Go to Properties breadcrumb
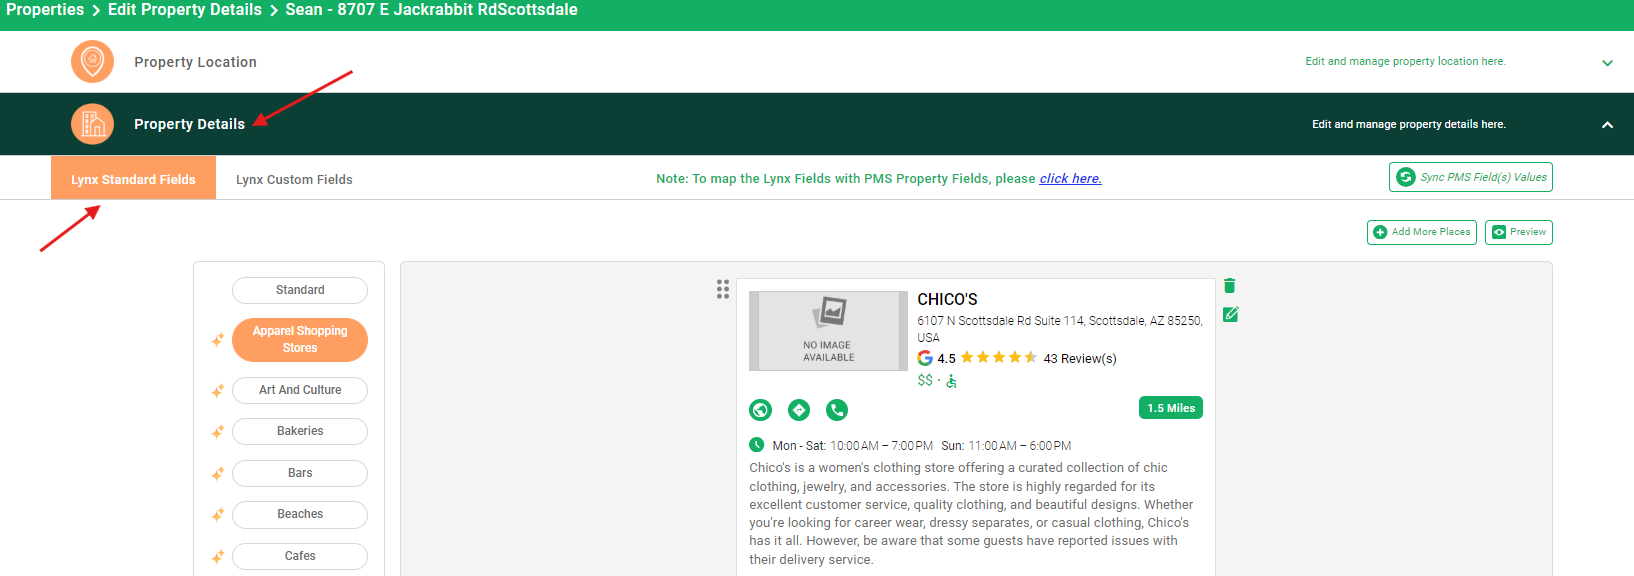This screenshot has height=576, width=1634. (45, 10)
